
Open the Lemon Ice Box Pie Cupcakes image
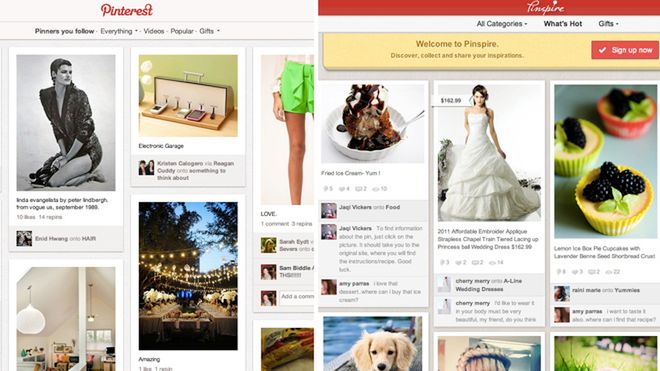click(x=605, y=162)
